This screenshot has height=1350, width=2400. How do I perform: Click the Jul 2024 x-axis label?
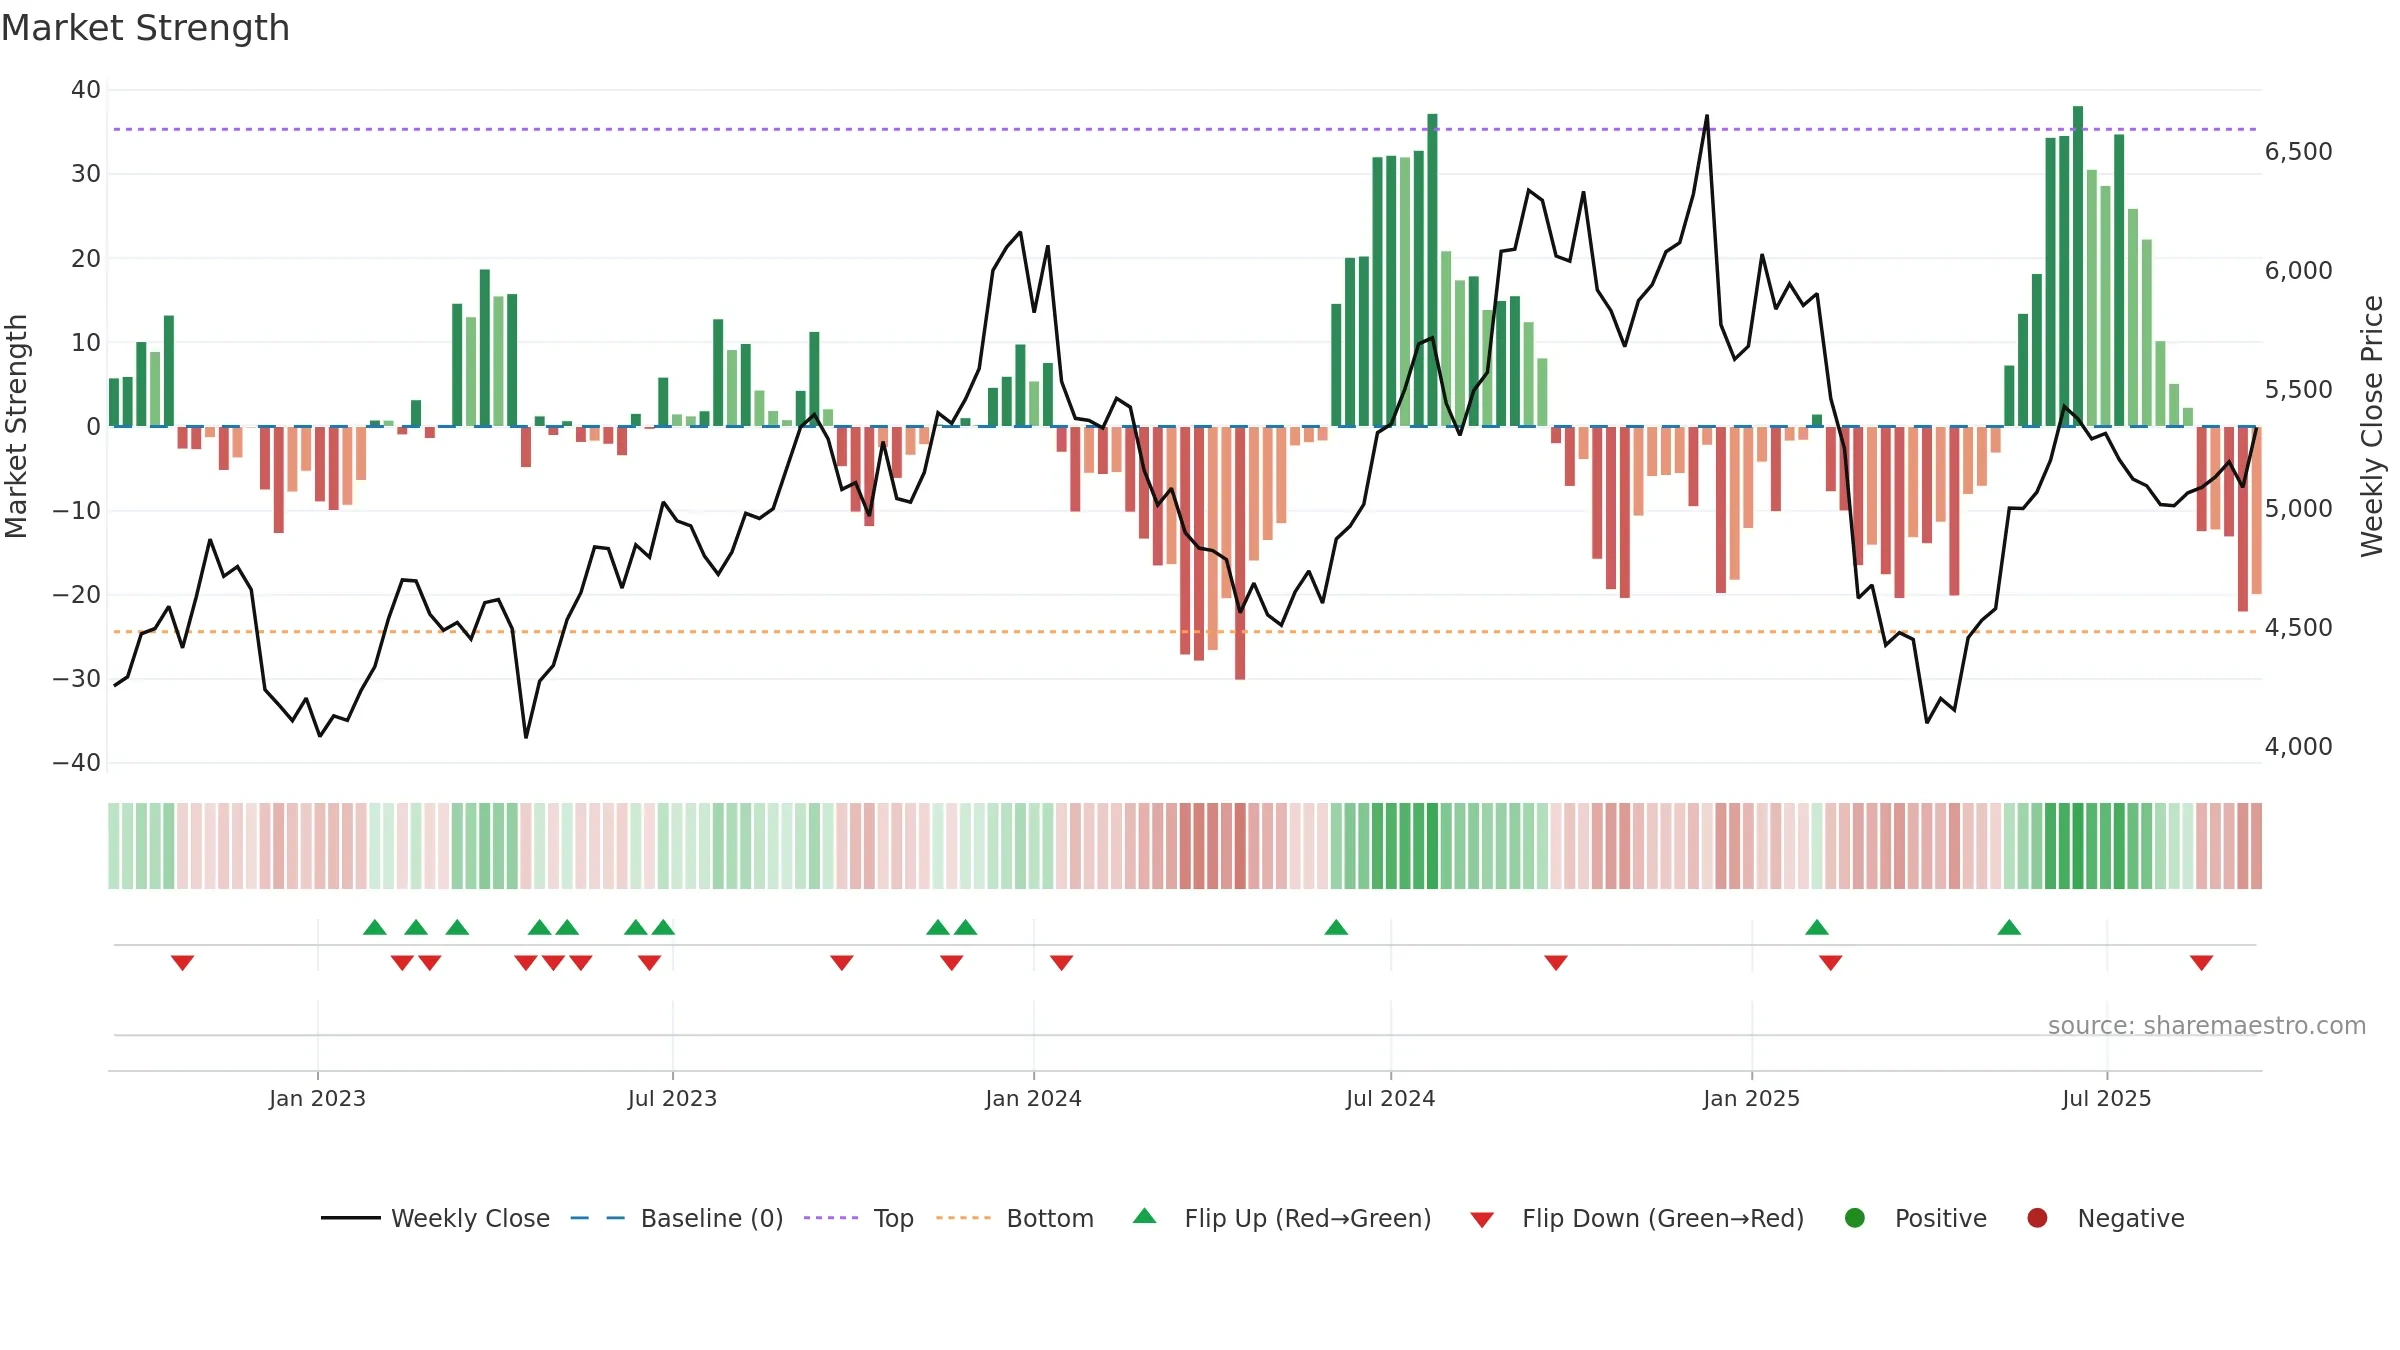tap(1390, 1098)
